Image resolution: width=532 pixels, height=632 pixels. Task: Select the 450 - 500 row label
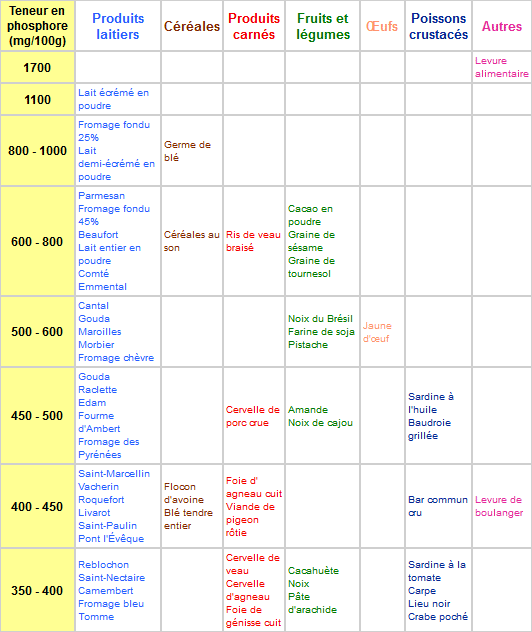pyautogui.click(x=37, y=416)
